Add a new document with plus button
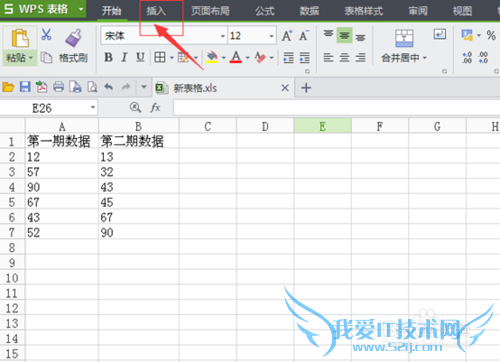Screen dimensions: 500x362 pos(306,88)
